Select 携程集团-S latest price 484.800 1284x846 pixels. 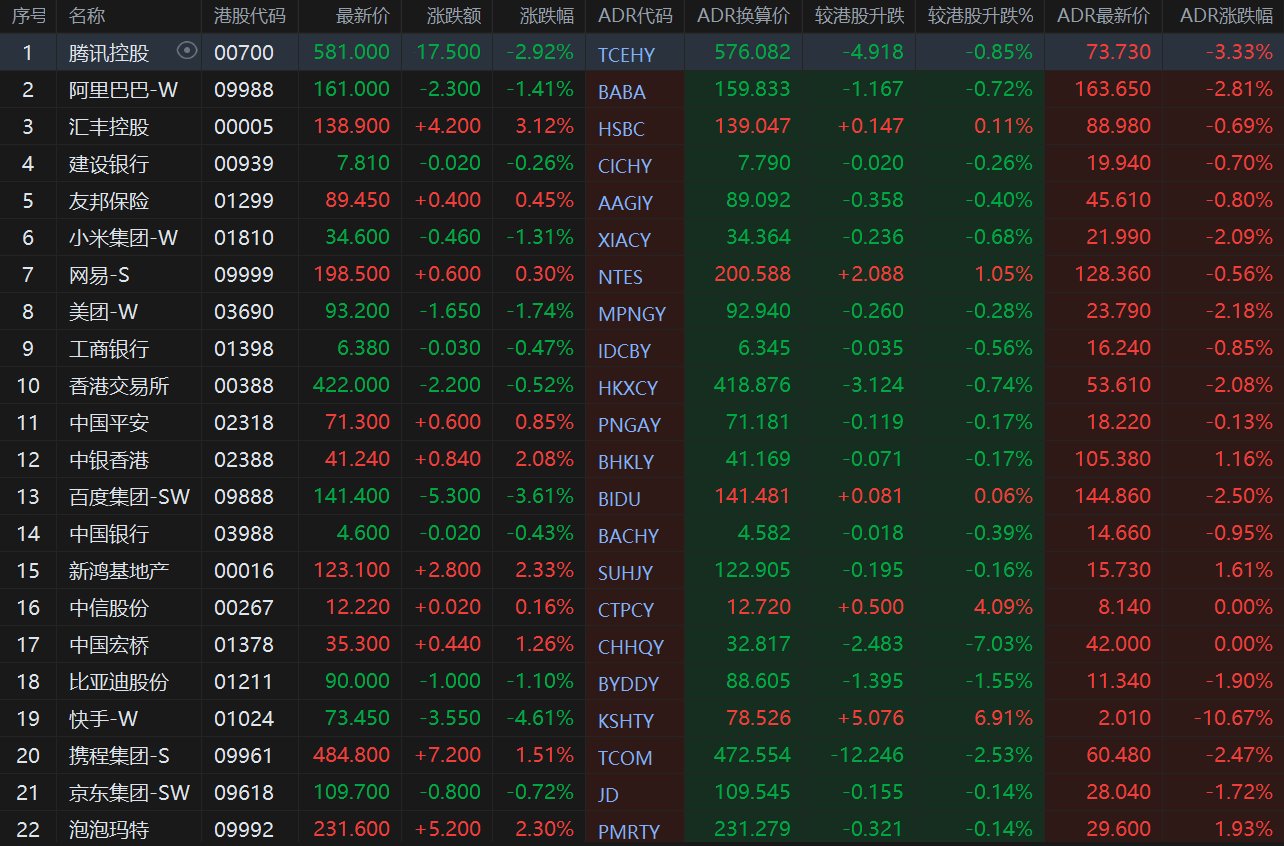[x=351, y=755]
